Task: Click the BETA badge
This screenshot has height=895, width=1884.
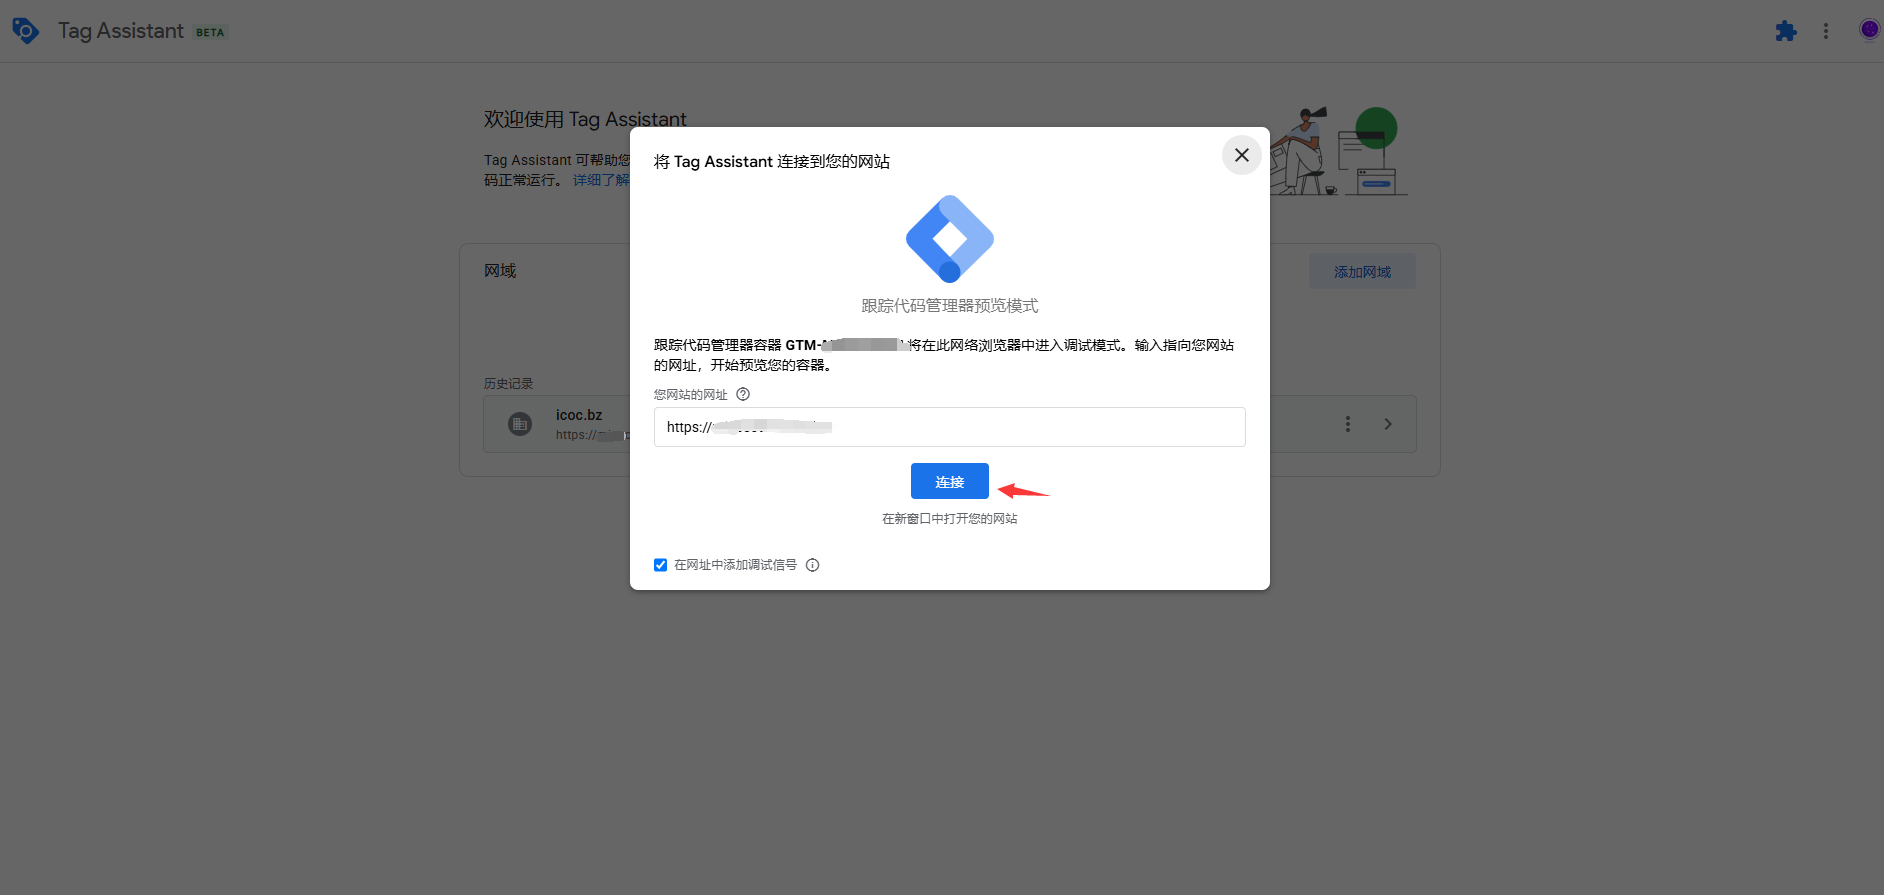Action: 210,33
